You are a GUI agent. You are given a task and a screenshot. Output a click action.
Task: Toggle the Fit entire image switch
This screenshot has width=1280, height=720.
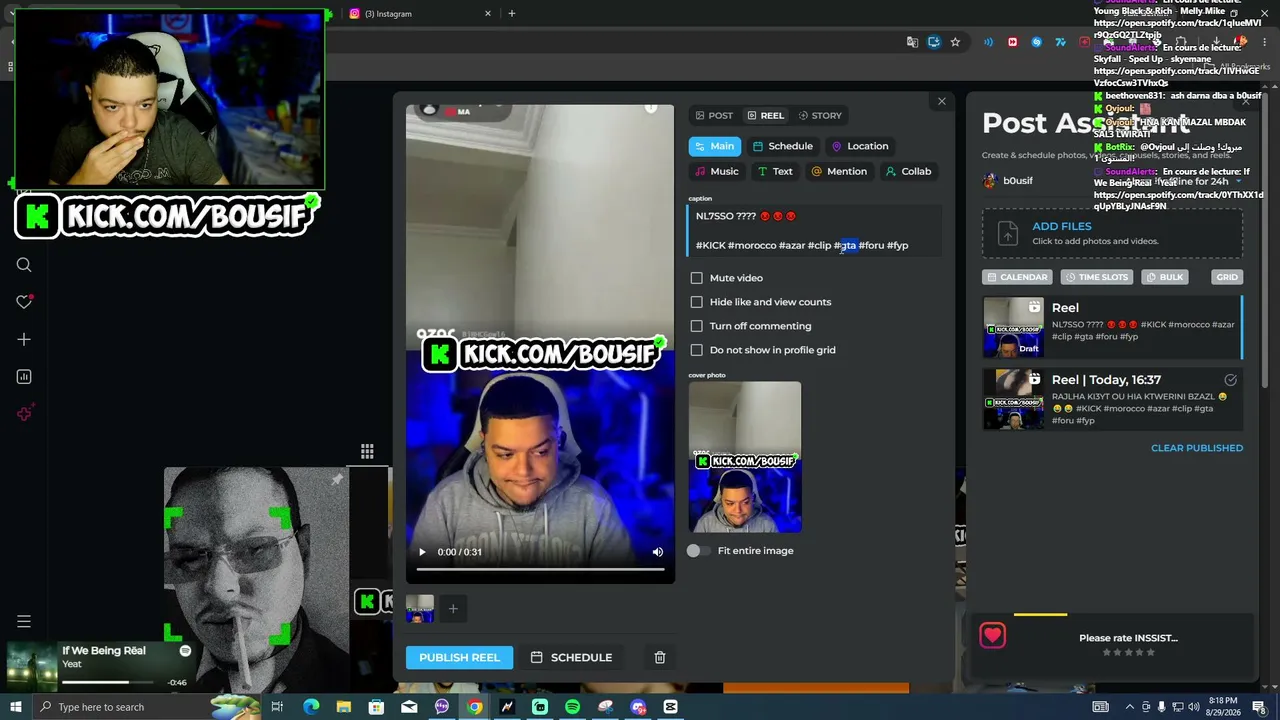click(x=698, y=551)
